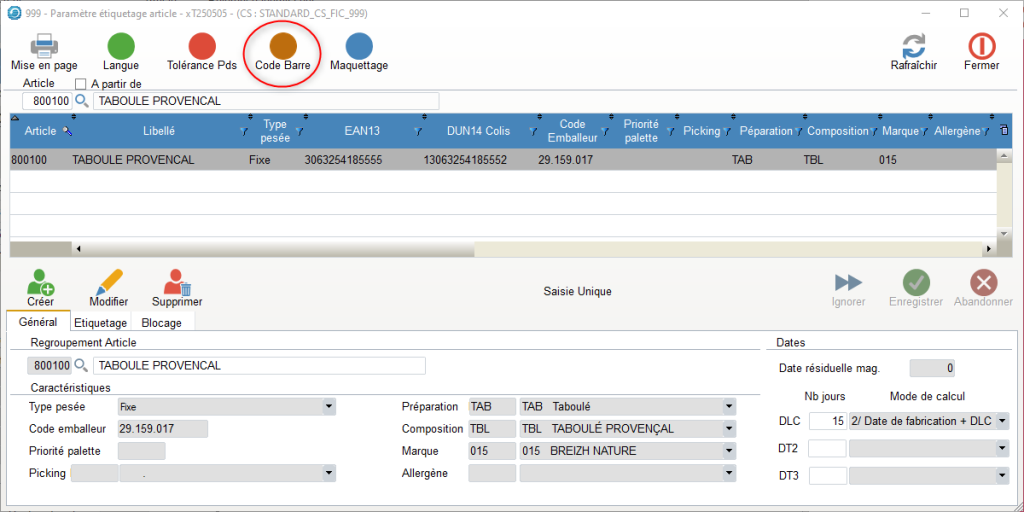
Task: Click the Rafraîchir refresh icon
Action: click(x=913, y=46)
